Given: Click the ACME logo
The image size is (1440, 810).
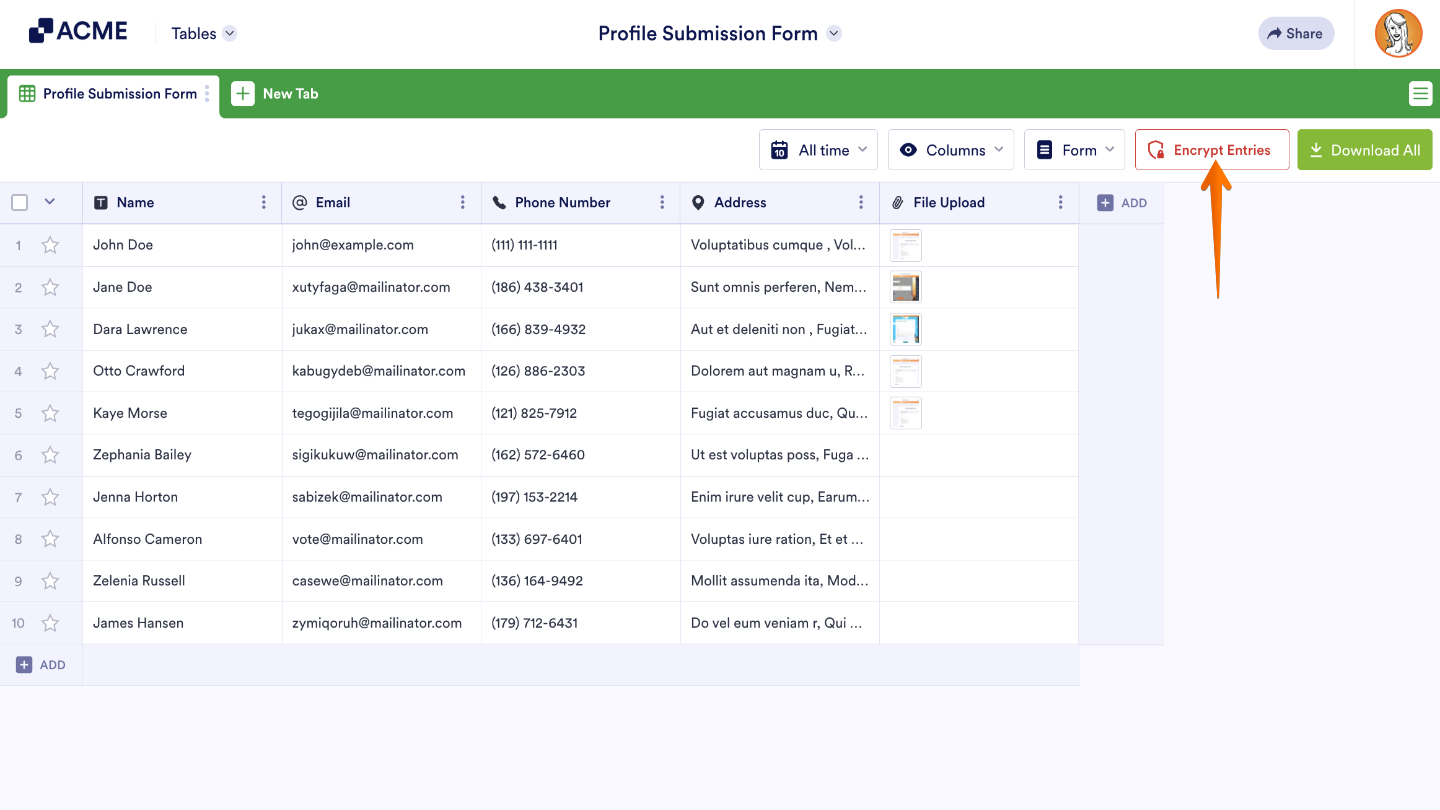Looking at the screenshot, I should coord(78,29).
